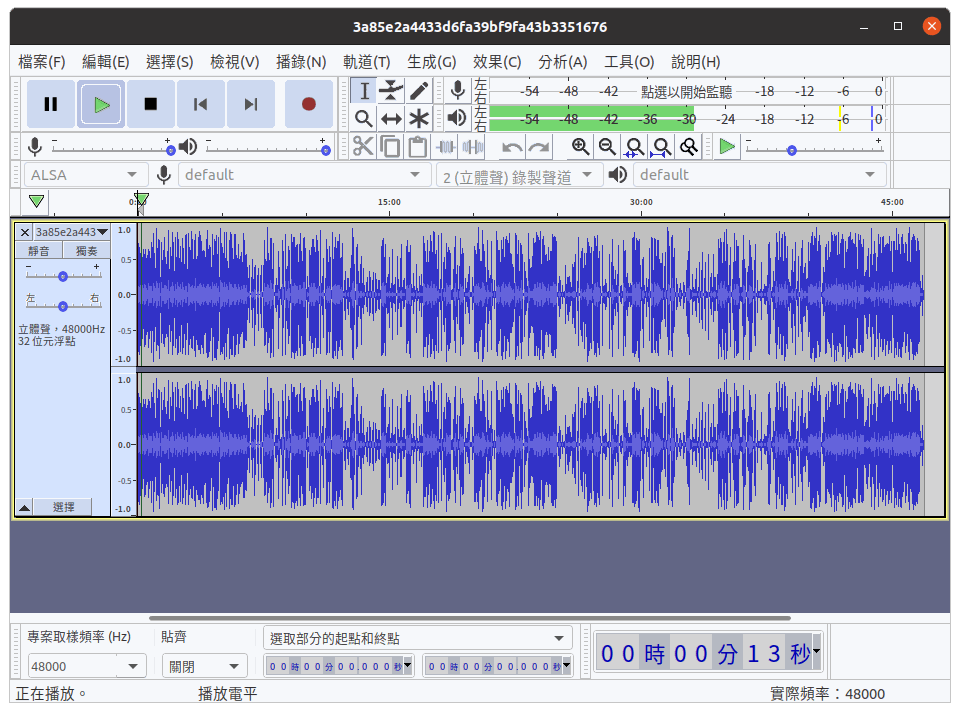Viewport: 960px width, 712px height.
Task: Undo the last action
Action: click(x=512, y=147)
